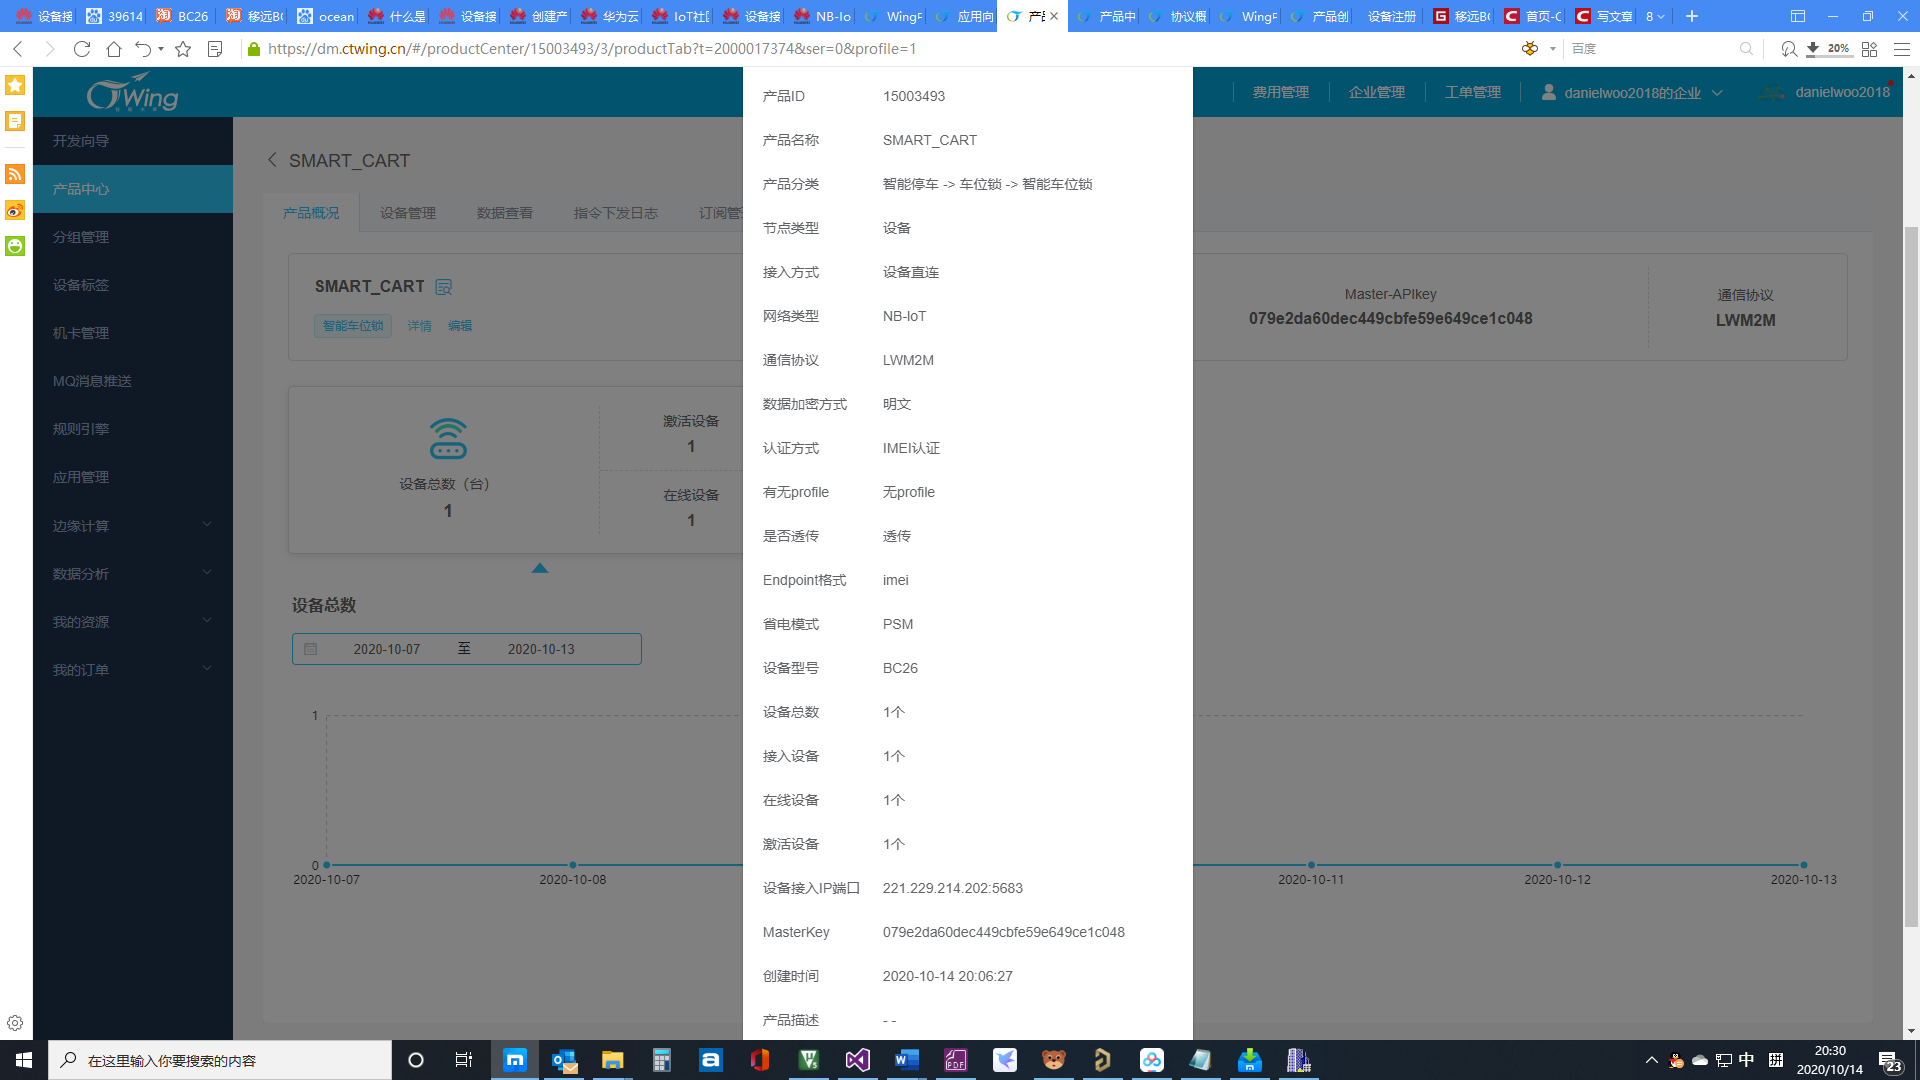The width and height of the screenshot is (1920, 1080).
Task: Click the RSS bookmark icon in the browser sidebar
Action: 14,174
